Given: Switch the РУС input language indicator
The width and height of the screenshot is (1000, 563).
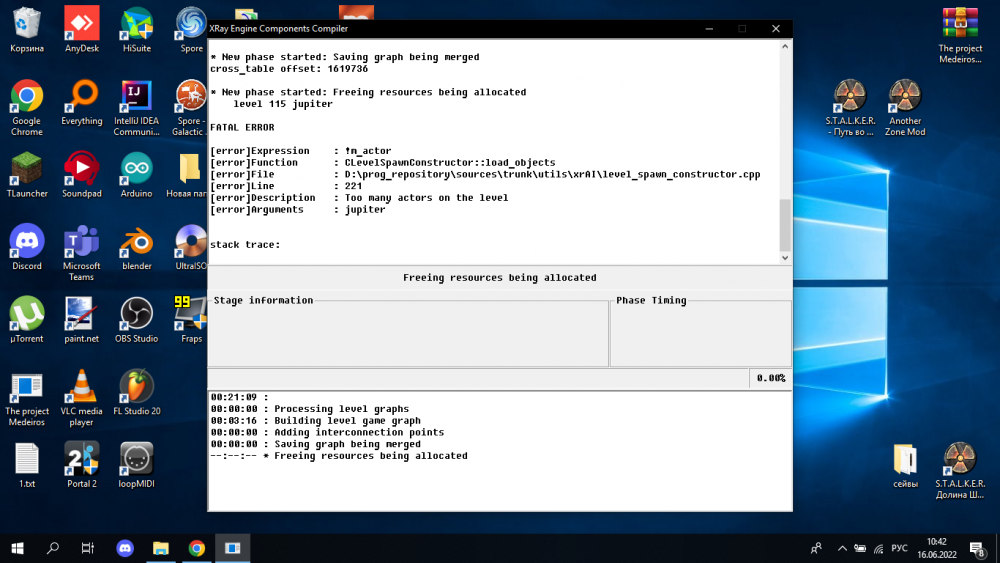Looking at the screenshot, I should point(899,548).
